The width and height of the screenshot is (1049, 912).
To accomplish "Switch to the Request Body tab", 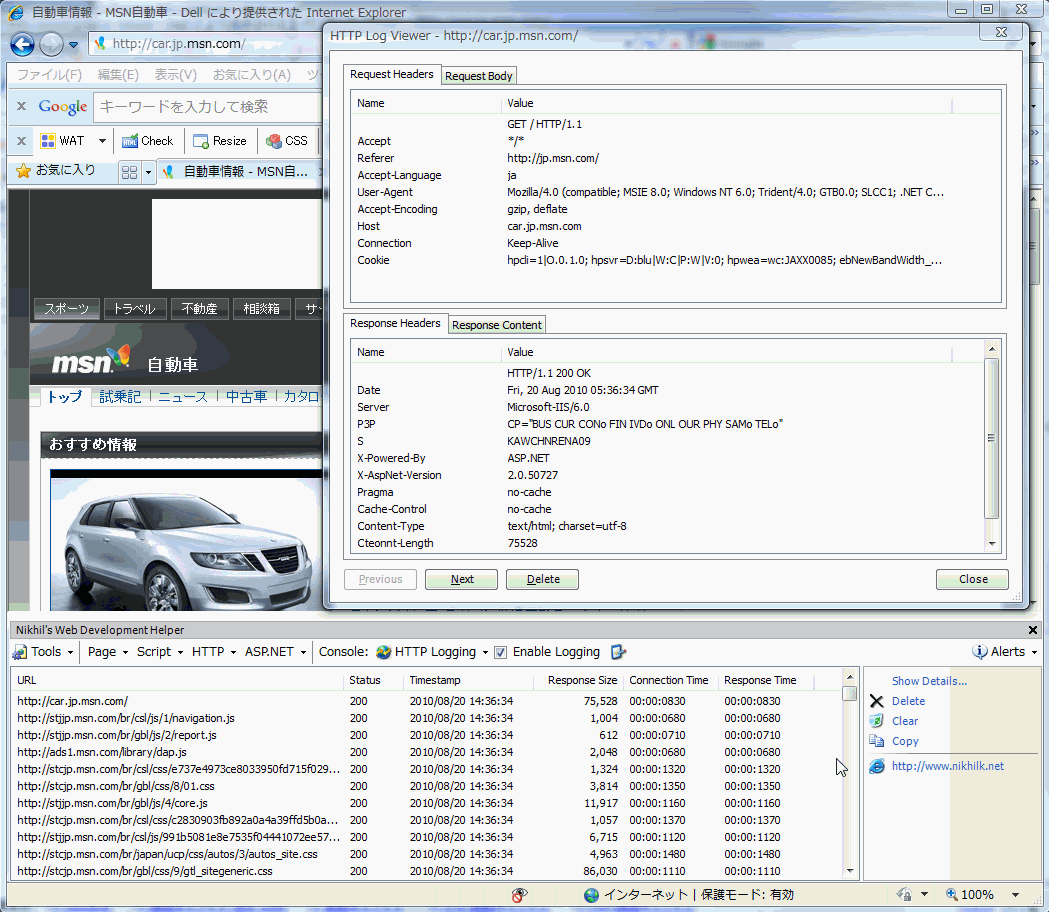I will pyautogui.click(x=478, y=76).
